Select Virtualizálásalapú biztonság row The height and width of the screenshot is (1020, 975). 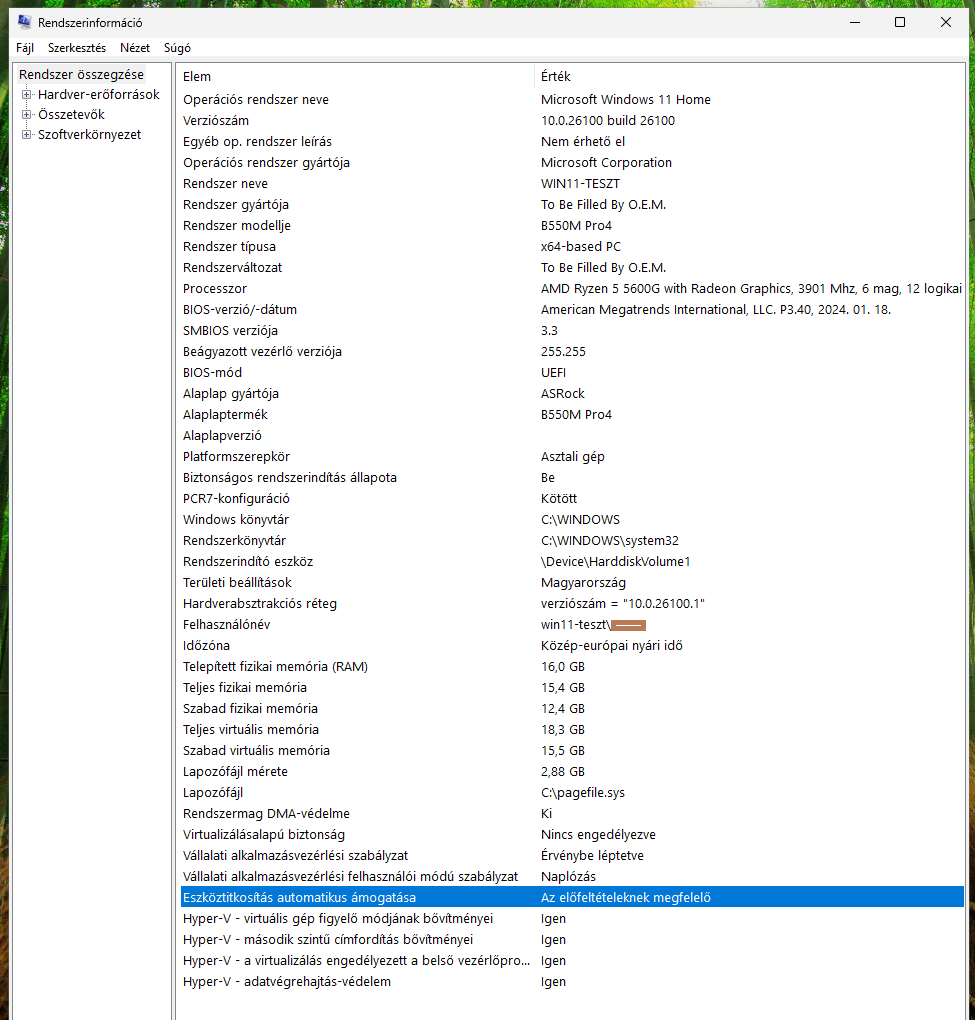pyautogui.click(x=572, y=835)
